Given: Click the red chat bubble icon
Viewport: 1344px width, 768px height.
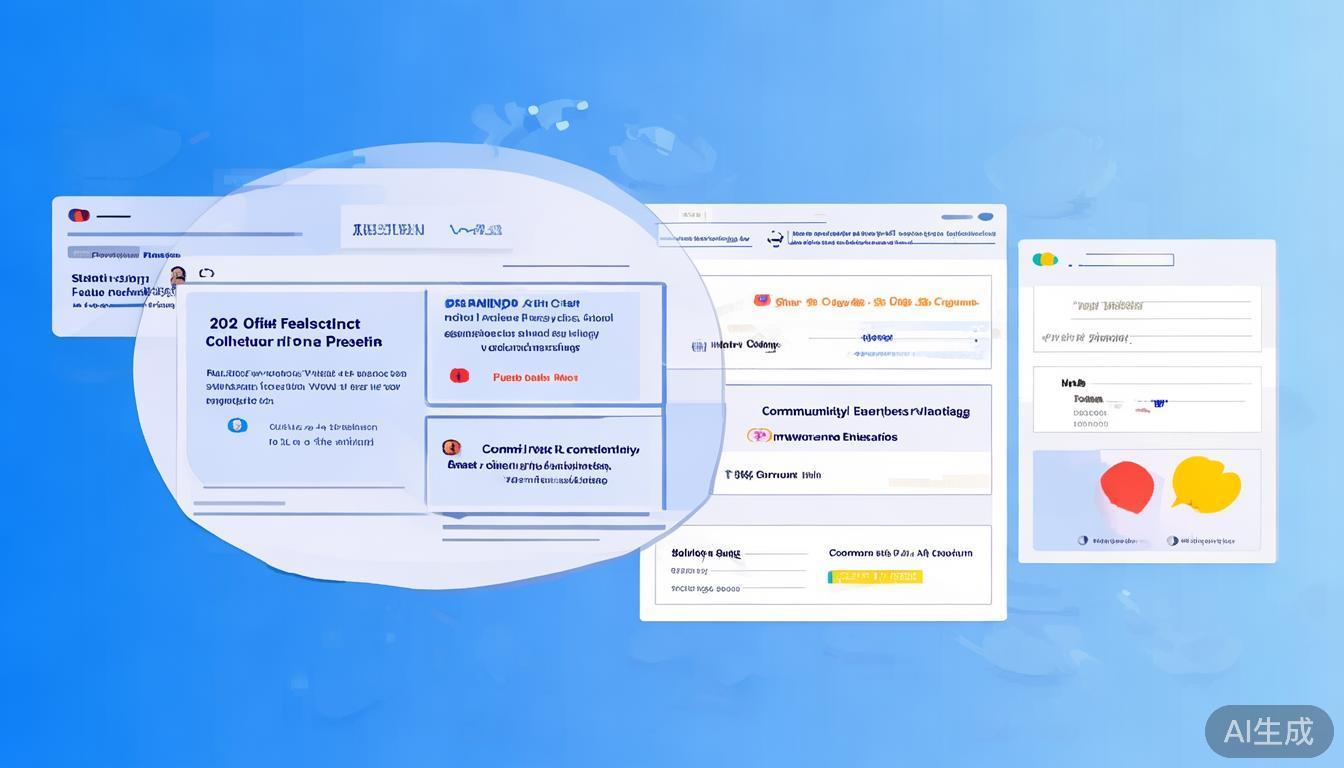Looking at the screenshot, I should coord(1127,485).
